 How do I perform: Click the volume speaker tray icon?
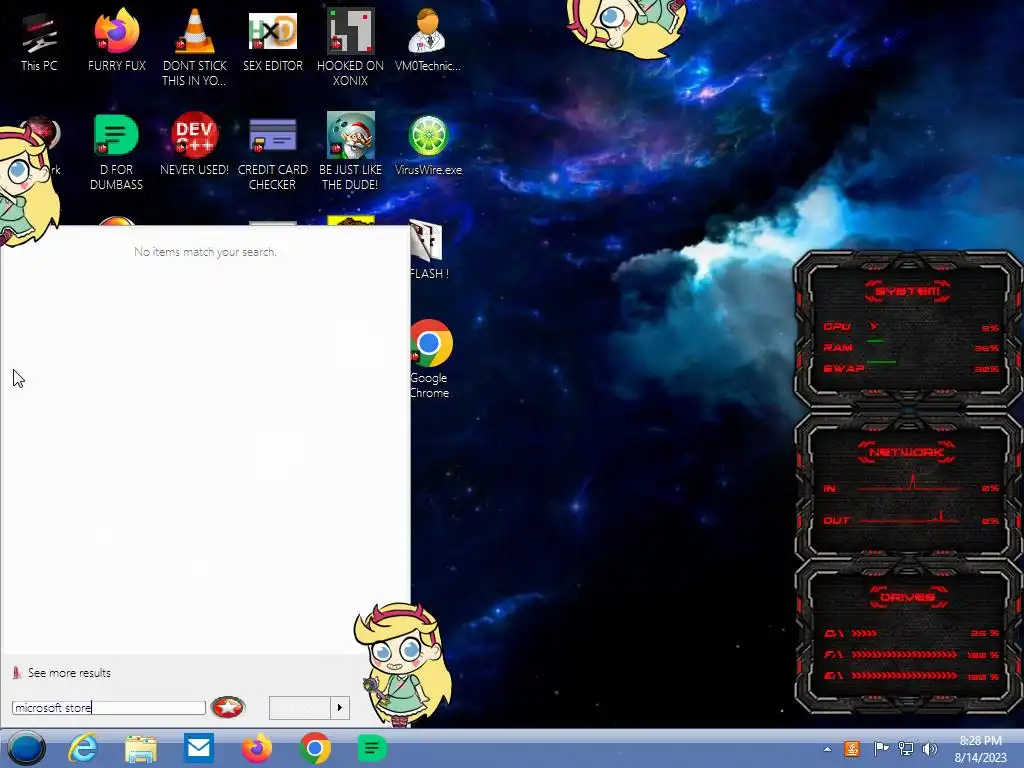point(930,748)
